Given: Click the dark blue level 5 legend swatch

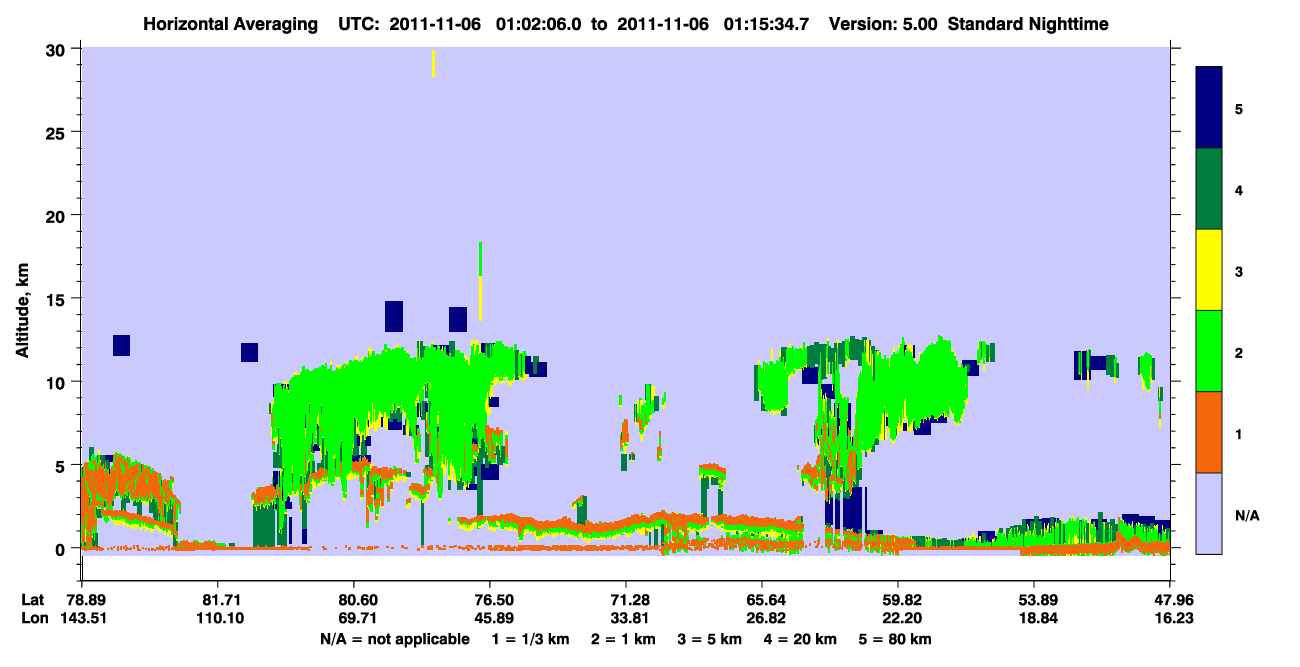Looking at the screenshot, I should point(1209,108).
